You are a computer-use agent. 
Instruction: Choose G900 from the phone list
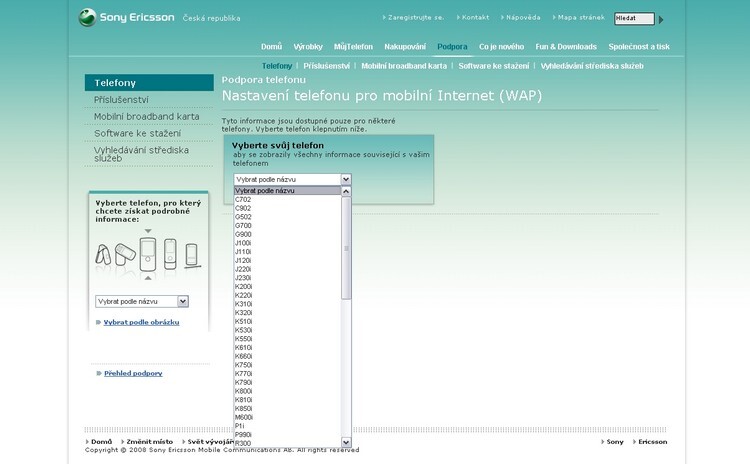tap(287, 234)
